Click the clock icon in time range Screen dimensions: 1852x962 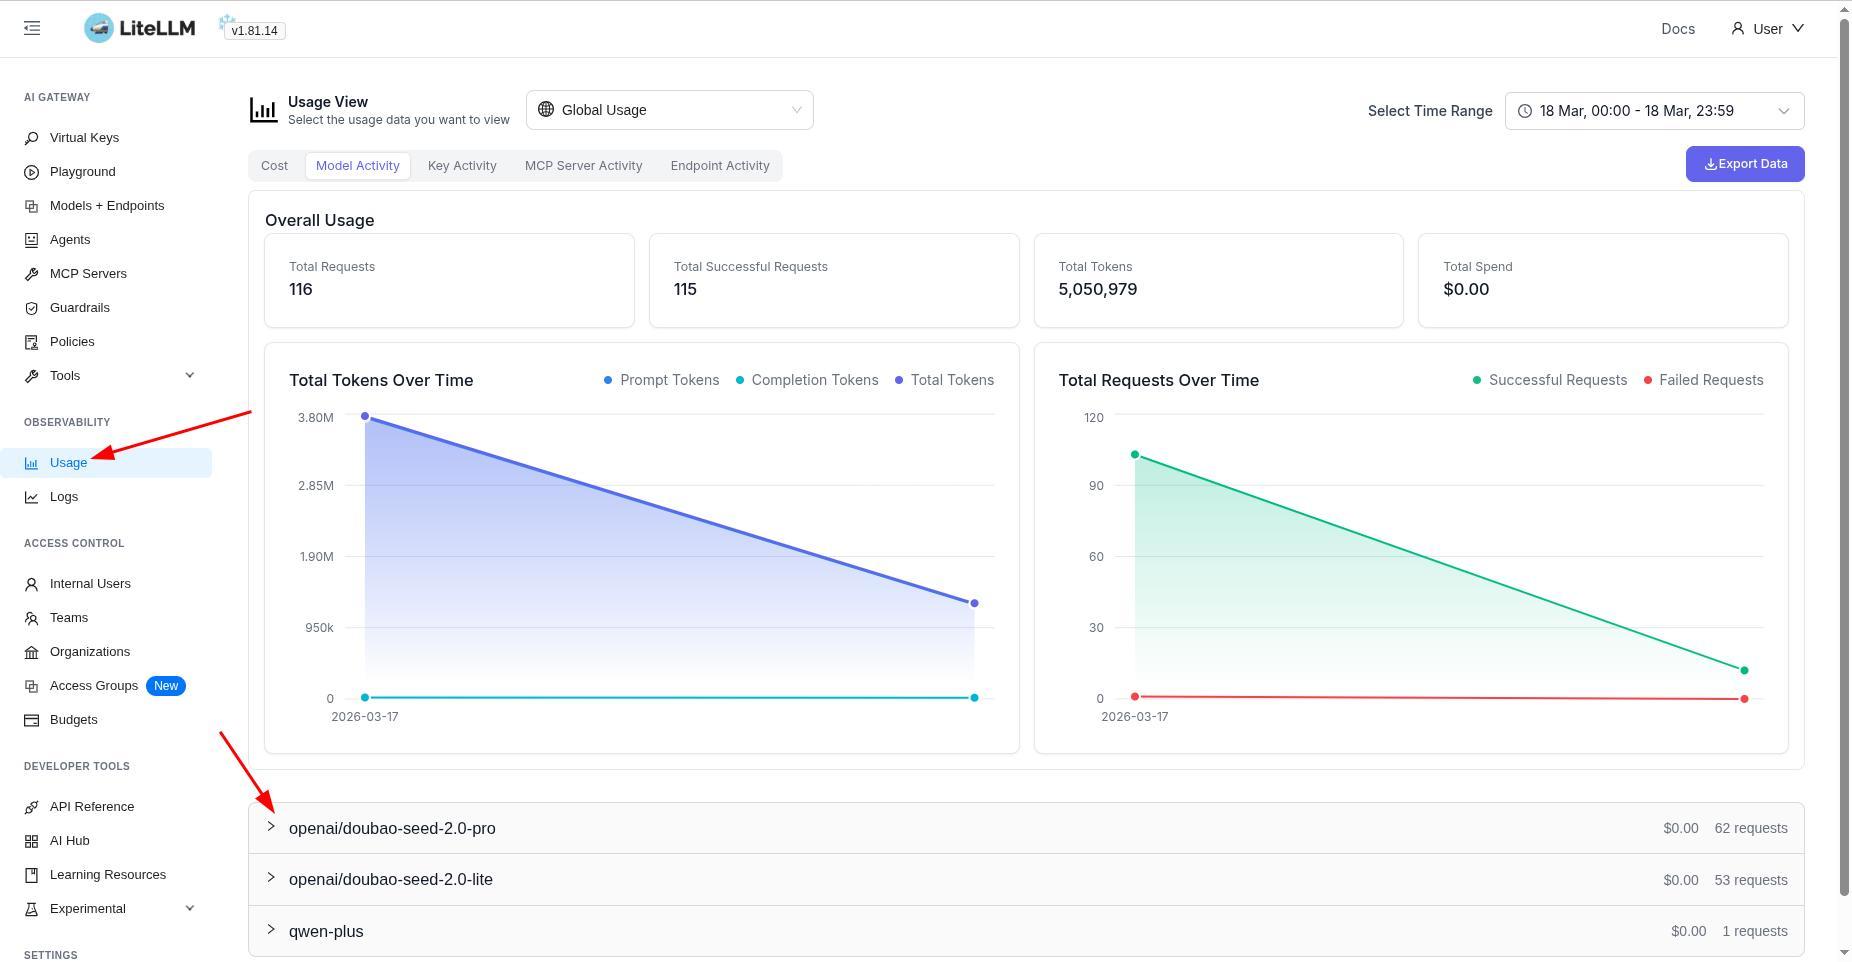tap(1525, 111)
